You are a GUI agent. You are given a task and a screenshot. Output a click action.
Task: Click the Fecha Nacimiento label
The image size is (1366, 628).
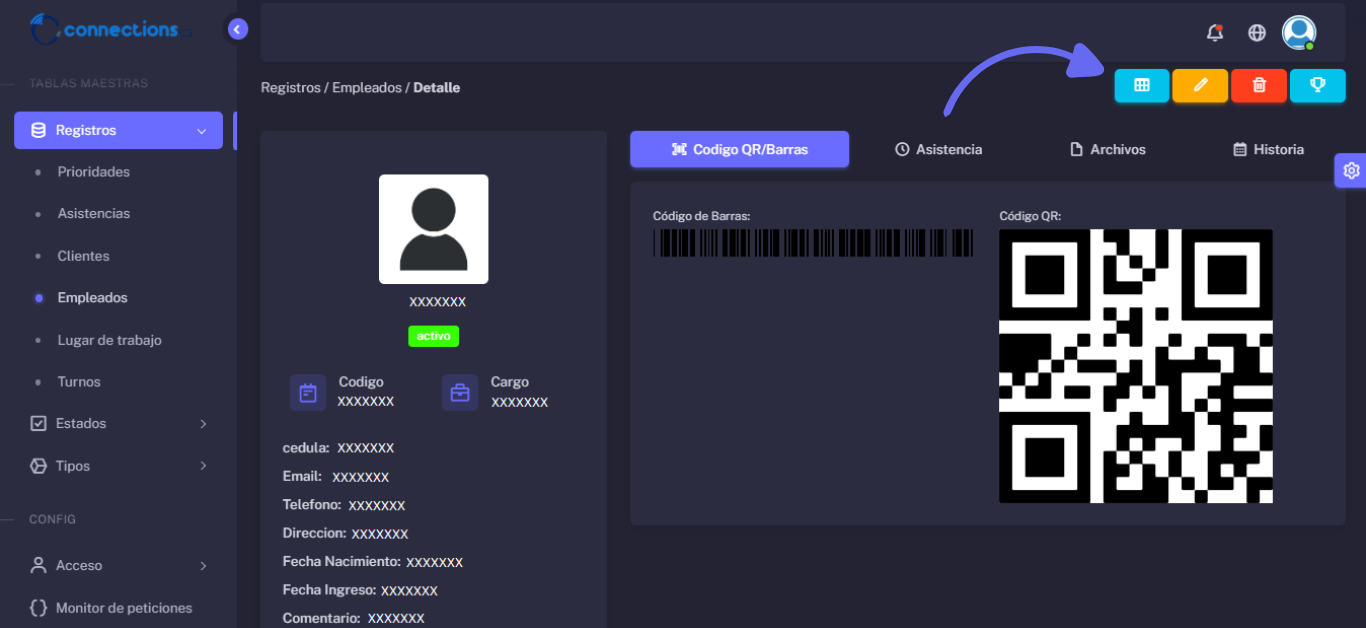(x=342, y=561)
